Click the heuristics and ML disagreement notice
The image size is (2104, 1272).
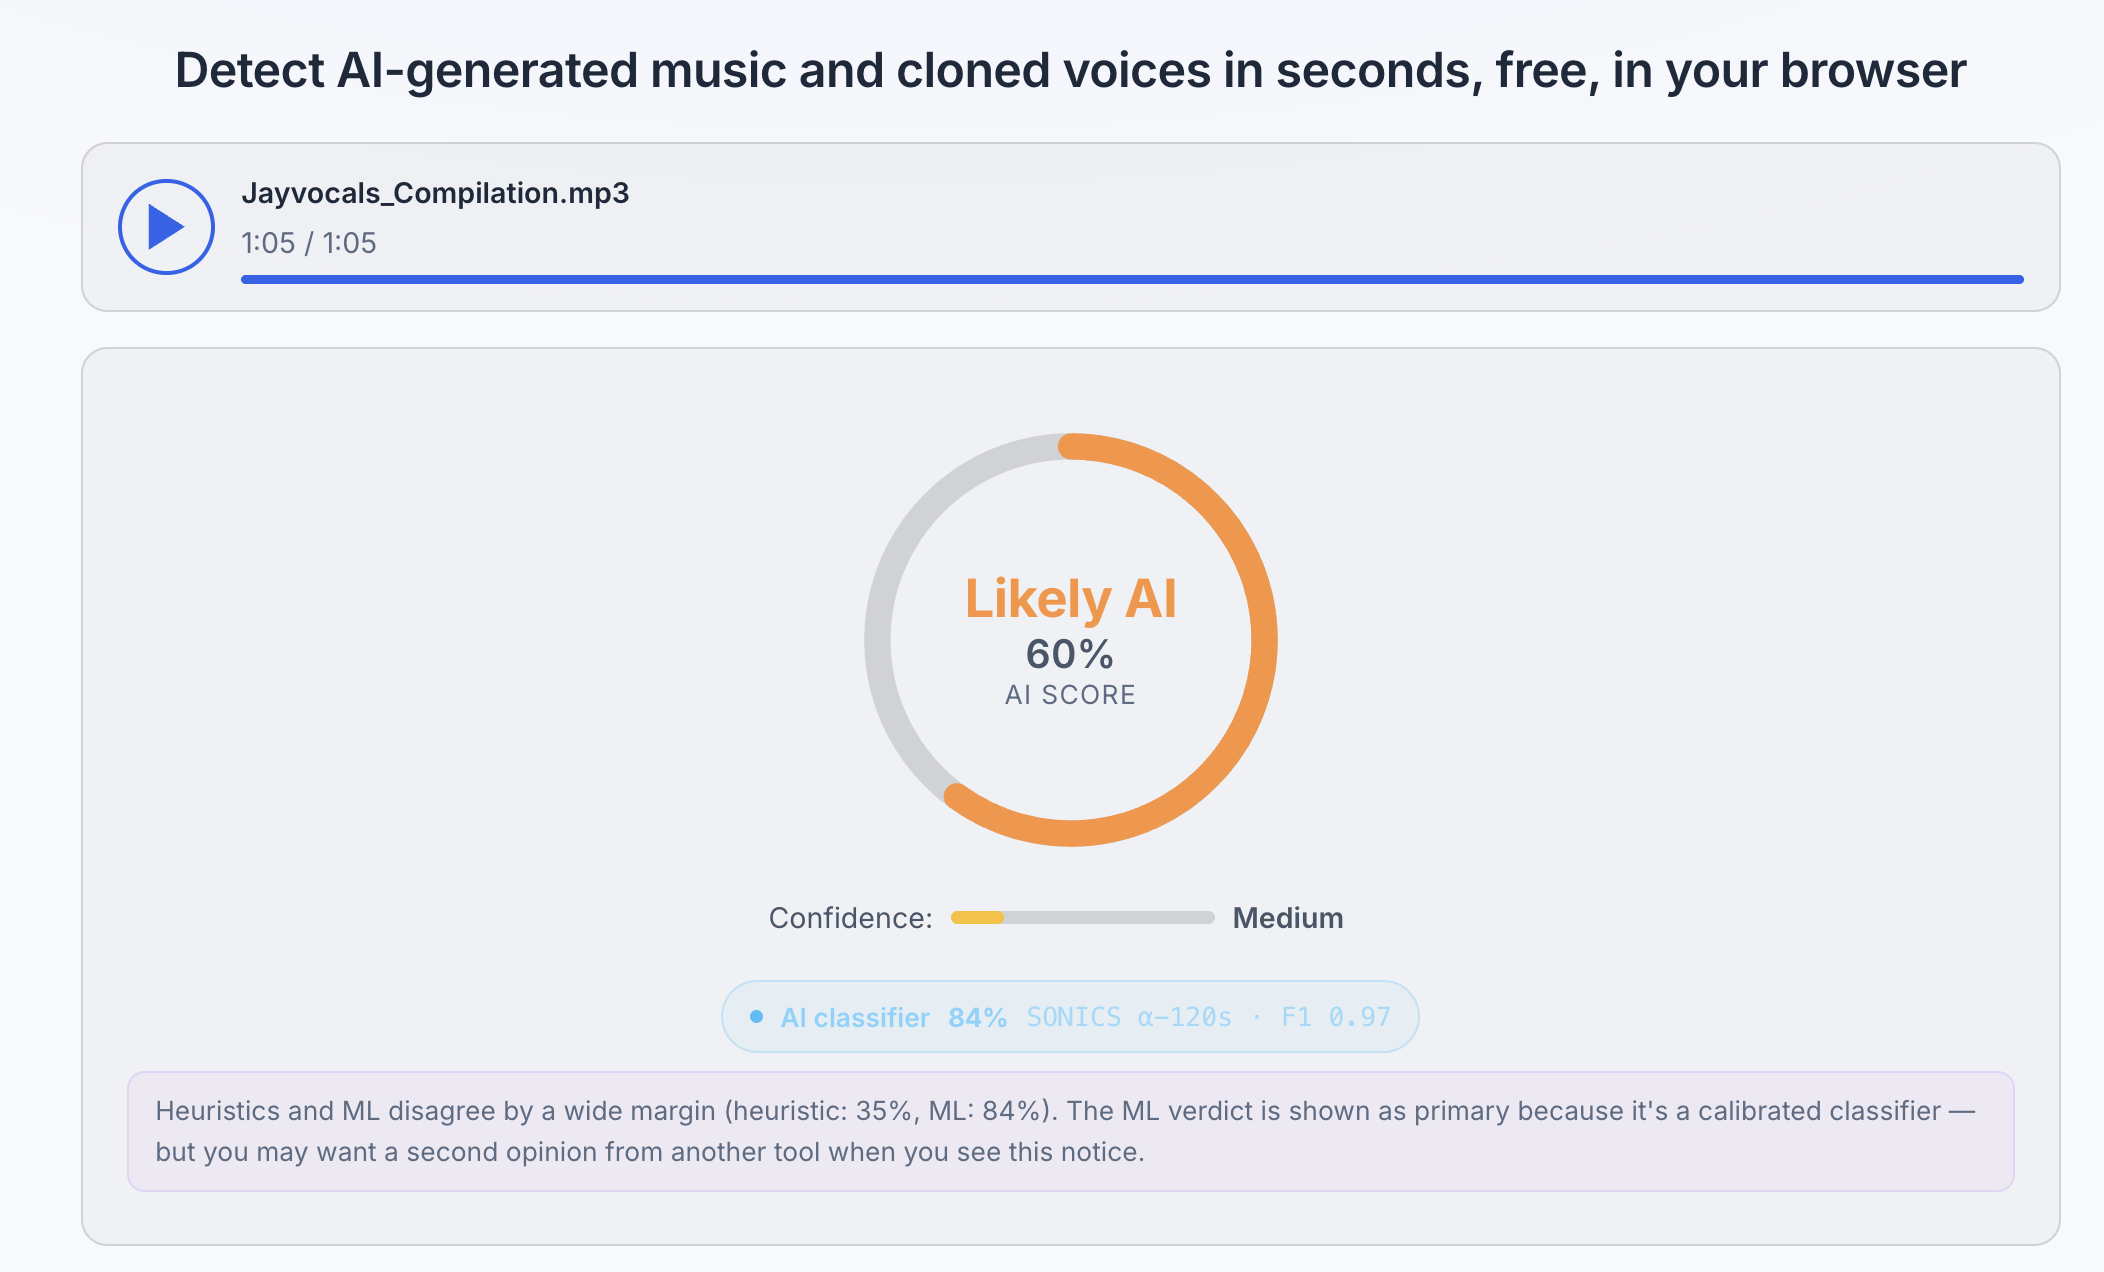pyautogui.click(x=1070, y=1131)
